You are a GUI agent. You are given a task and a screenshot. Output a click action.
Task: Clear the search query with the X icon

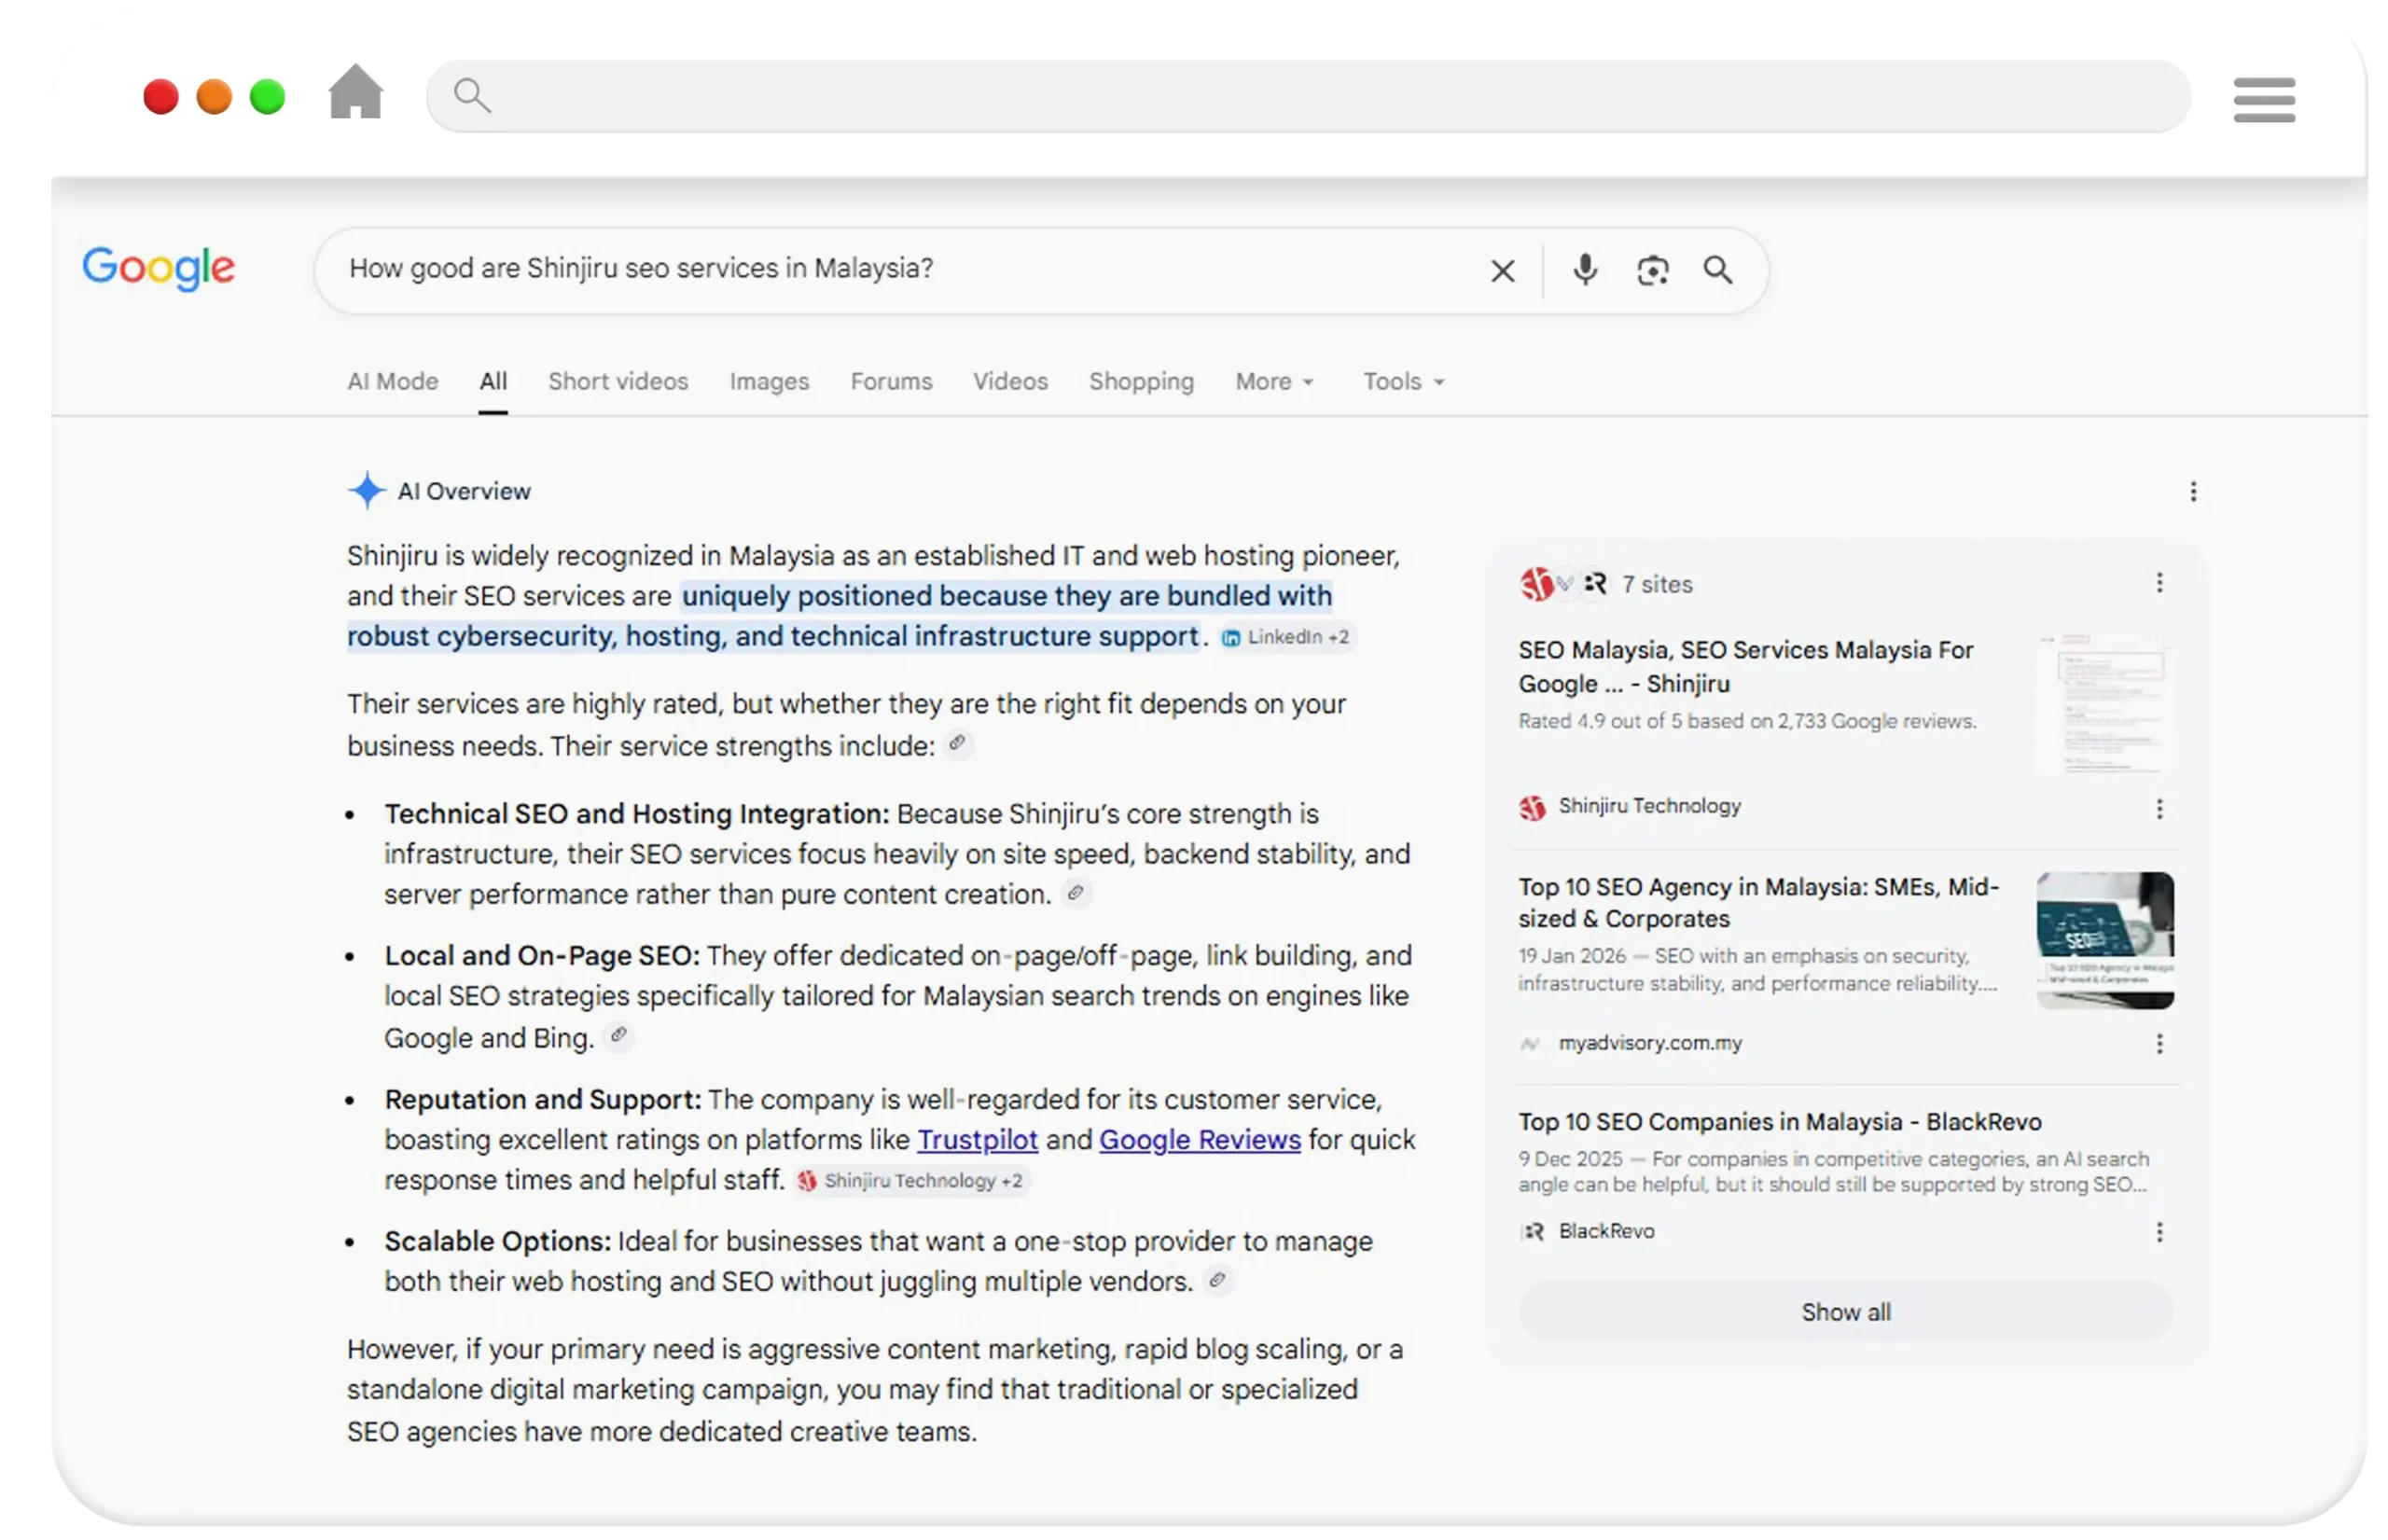click(x=1502, y=271)
